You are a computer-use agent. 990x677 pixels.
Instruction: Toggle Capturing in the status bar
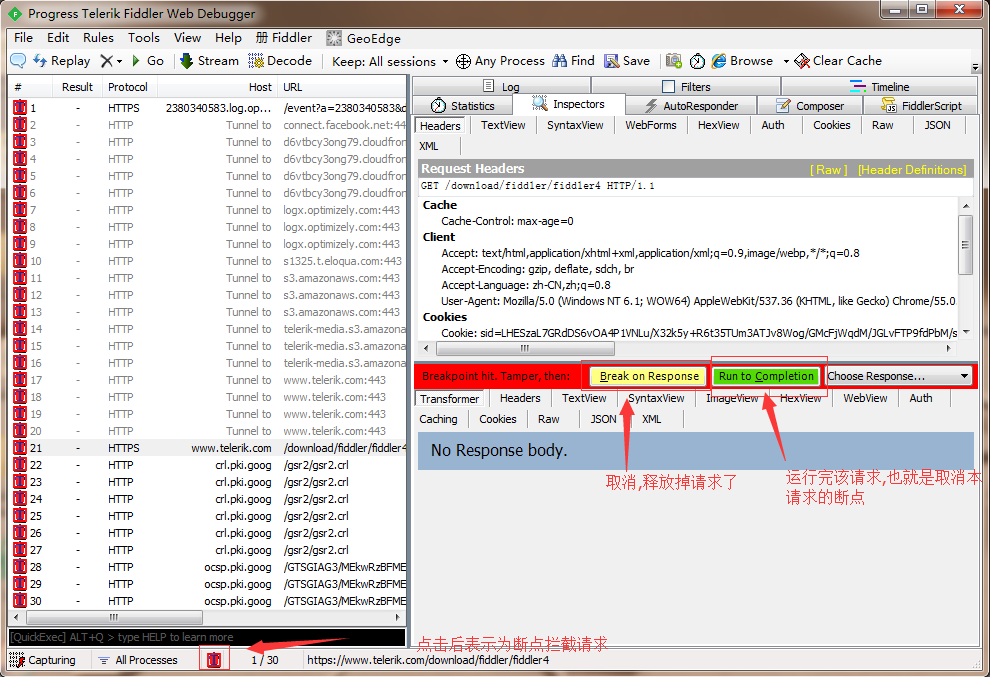42,660
